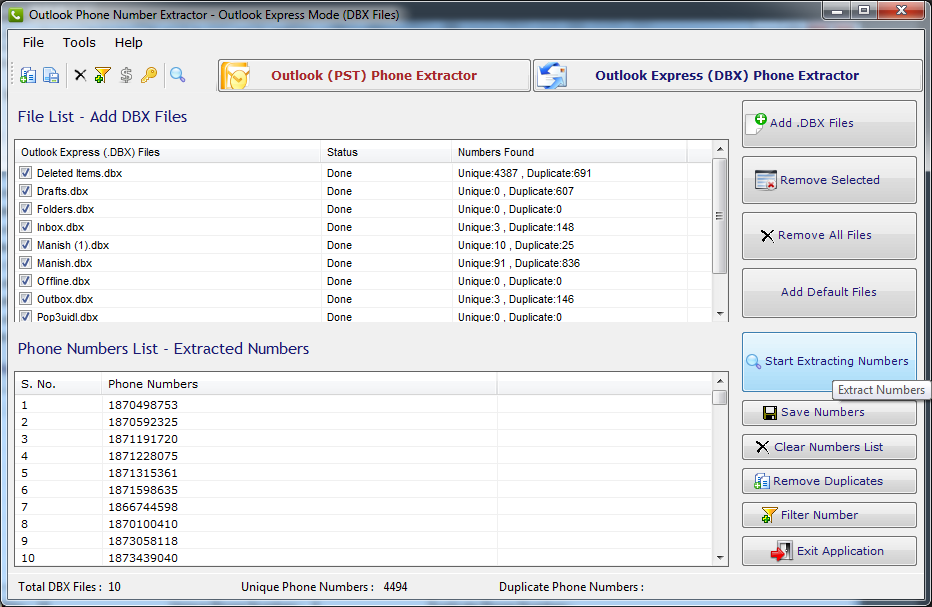This screenshot has height=607, width=932.
Task: Click file list scrollbar down arrow
Action: pyautogui.click(x=720, y=314)
